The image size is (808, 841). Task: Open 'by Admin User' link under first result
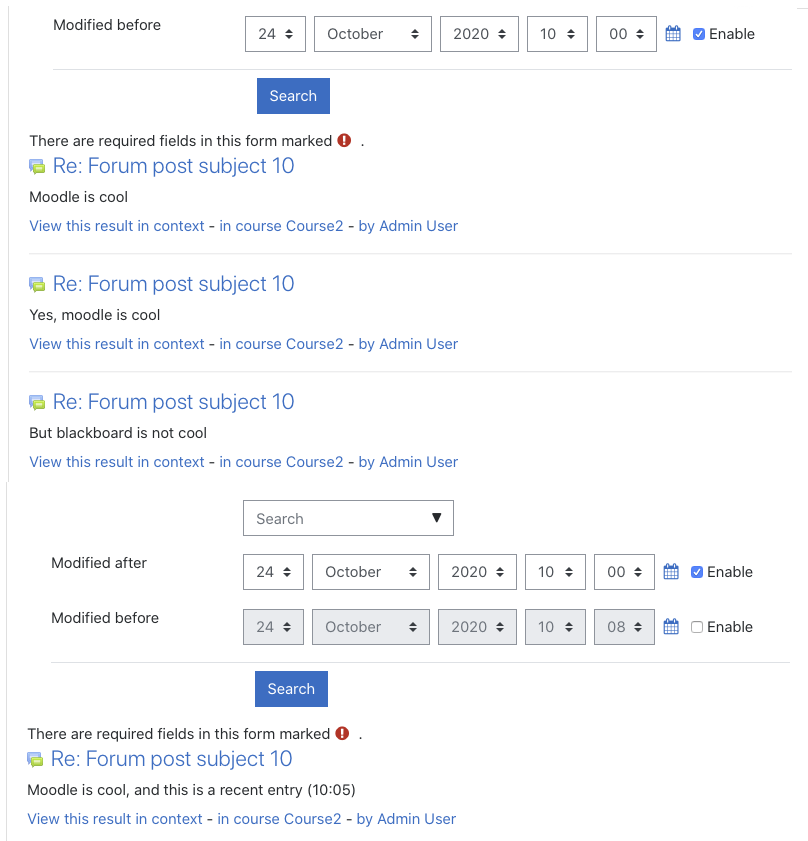(408, 226)
